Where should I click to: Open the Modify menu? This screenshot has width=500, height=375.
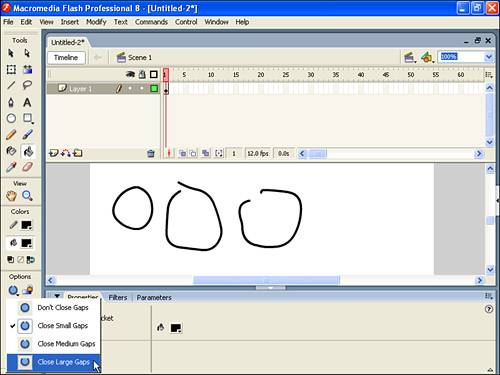tap(96, 22)
